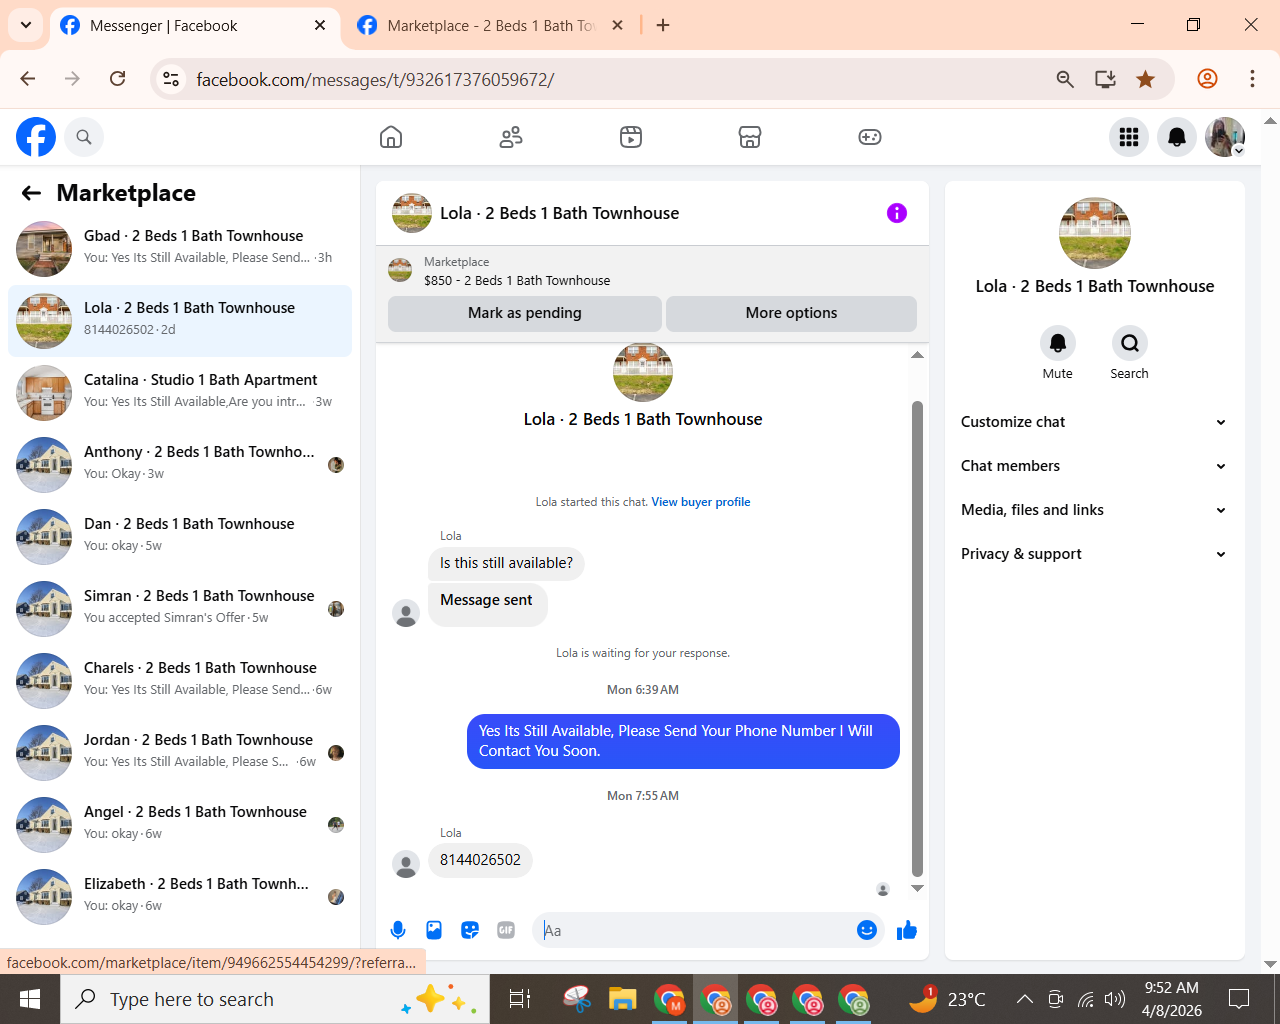Image resolution: width=1280 pixels, height=1024 pixels.
Task: Open the Marketplace storefront icon
Action: click(750, 137)
